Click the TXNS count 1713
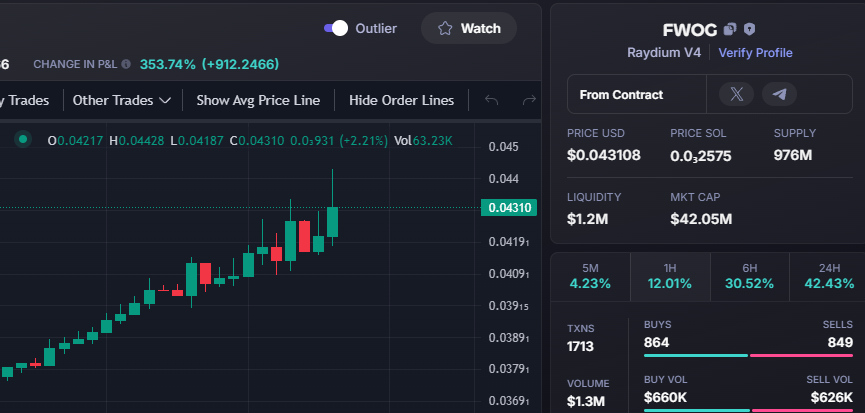The image size is (865, 413). [580, 347]
